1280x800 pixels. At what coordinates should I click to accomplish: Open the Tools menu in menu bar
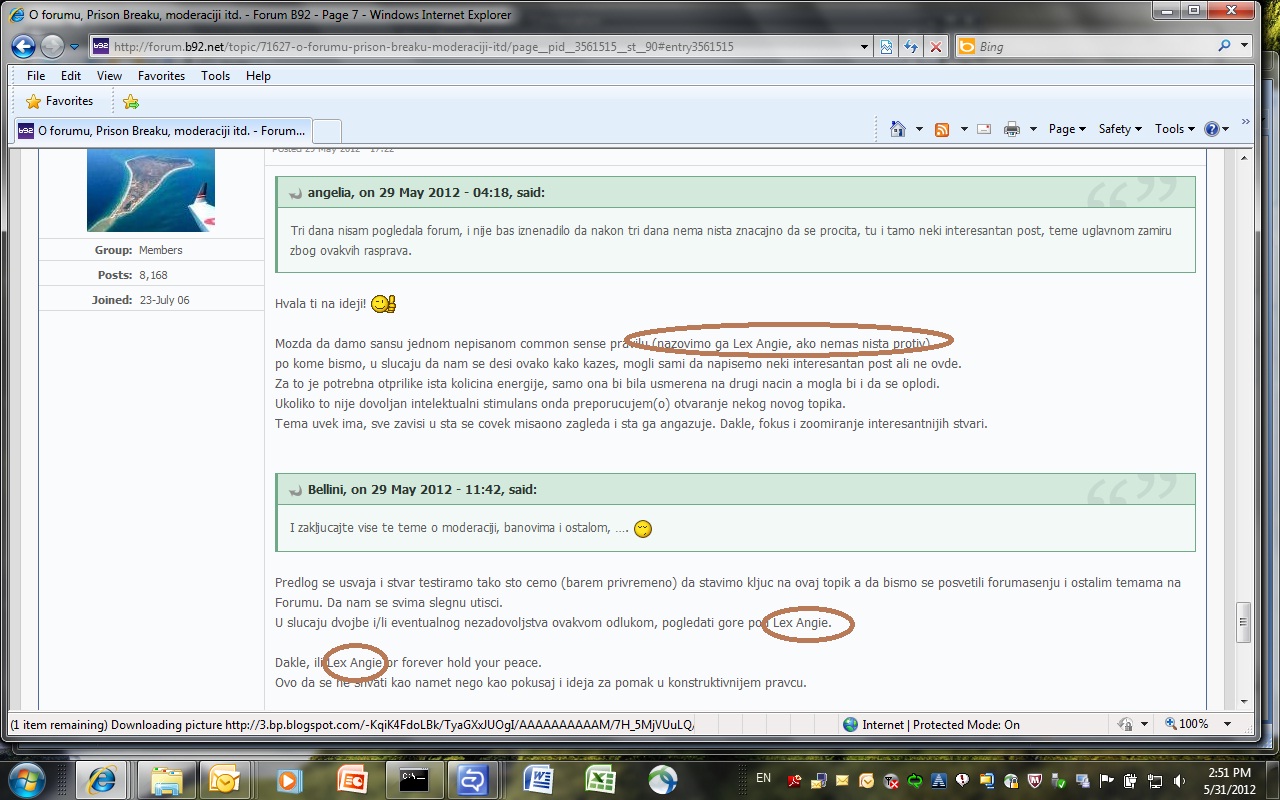point(215,76)
